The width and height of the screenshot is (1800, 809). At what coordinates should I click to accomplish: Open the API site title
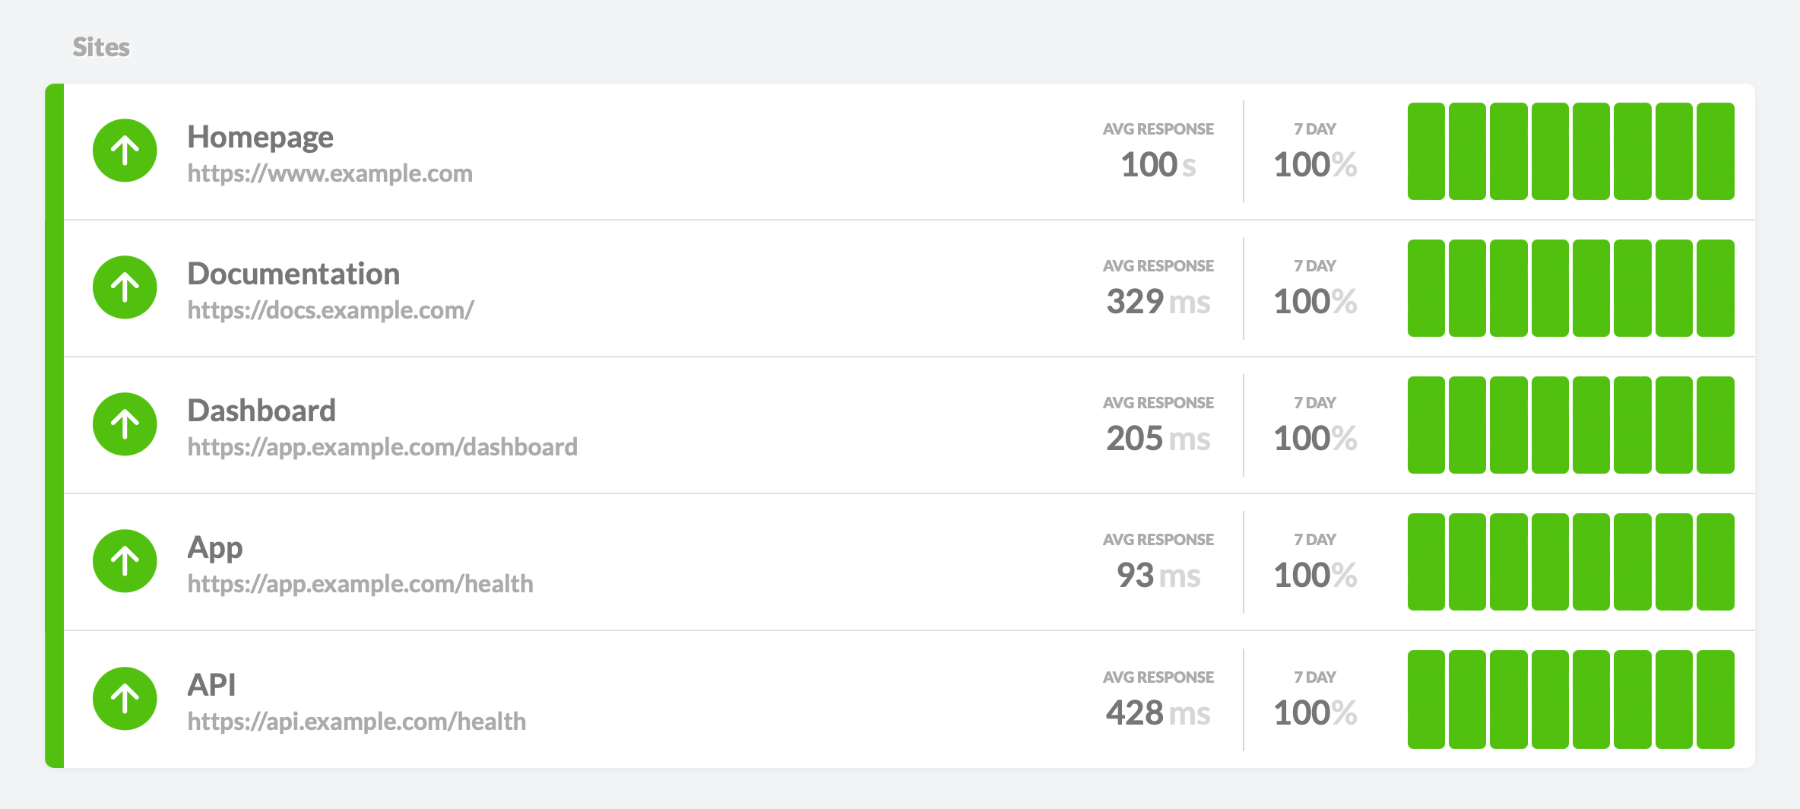point(211,685)
